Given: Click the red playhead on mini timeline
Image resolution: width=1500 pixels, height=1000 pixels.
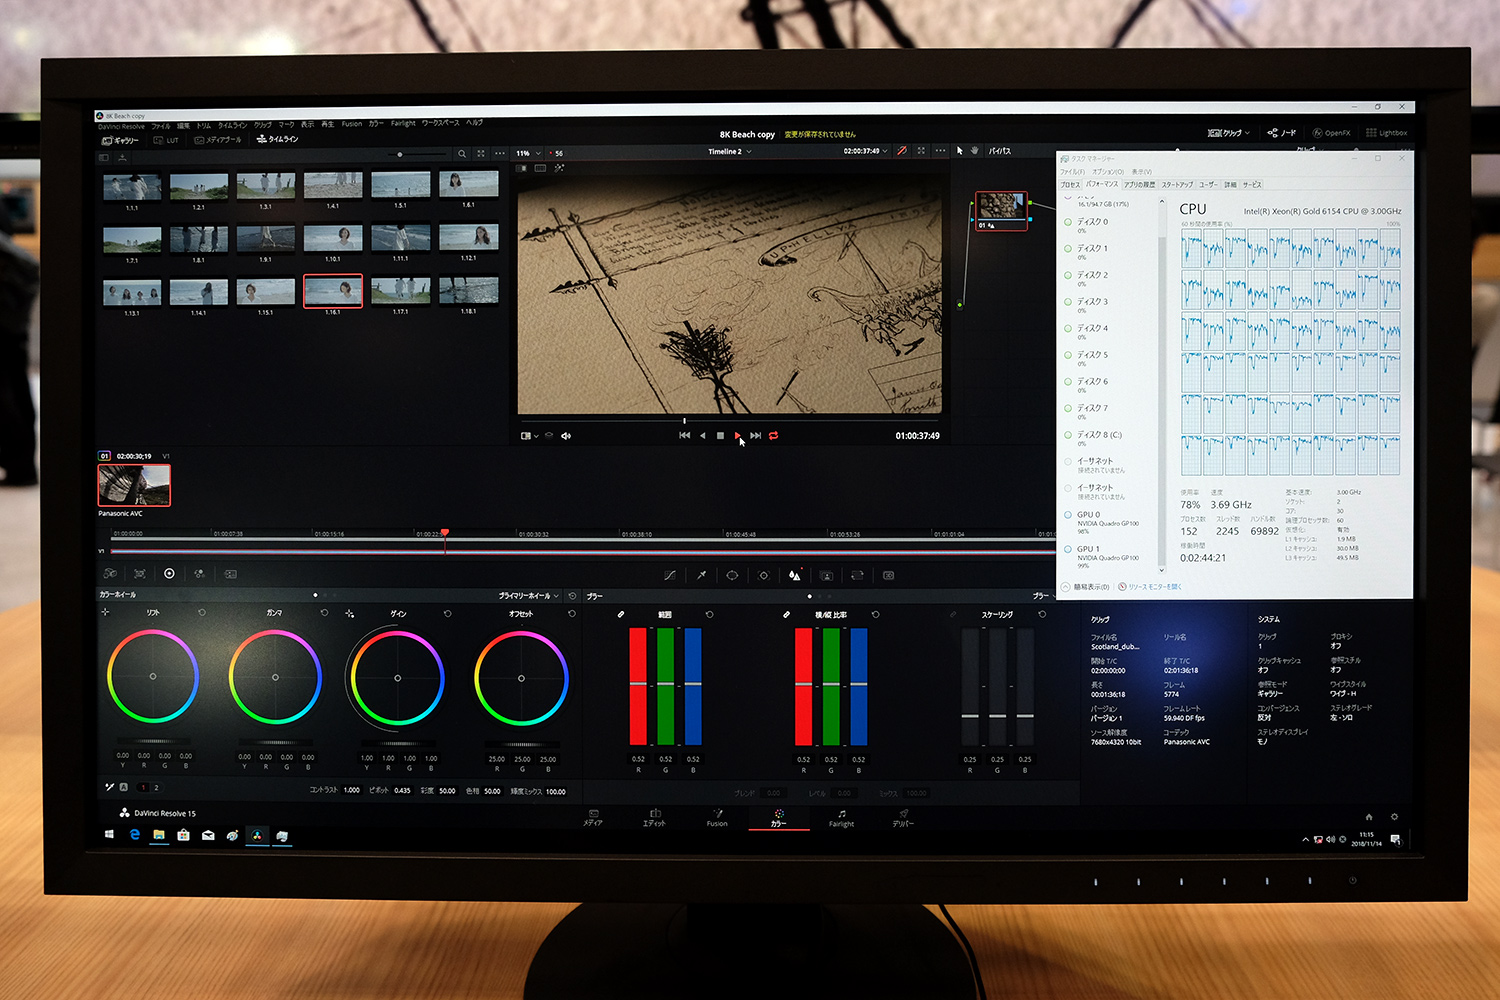Looking at the screenshot, I should [x=445, y=533].
